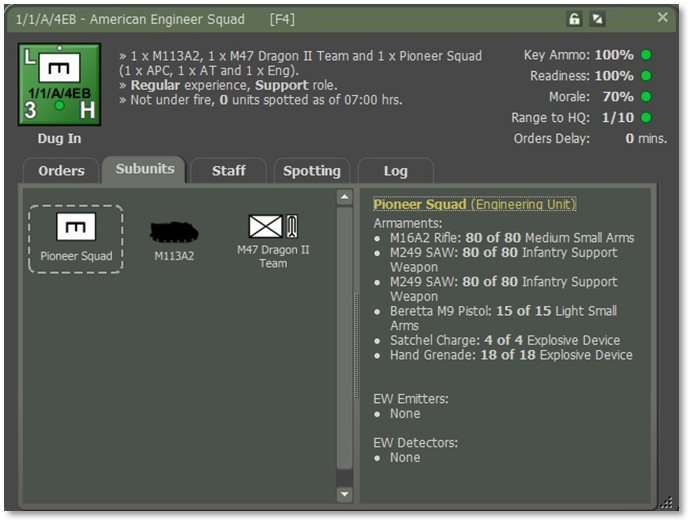691x523 pixels.
Task: Click the Range to HQ green indicator
Action: 646,118
